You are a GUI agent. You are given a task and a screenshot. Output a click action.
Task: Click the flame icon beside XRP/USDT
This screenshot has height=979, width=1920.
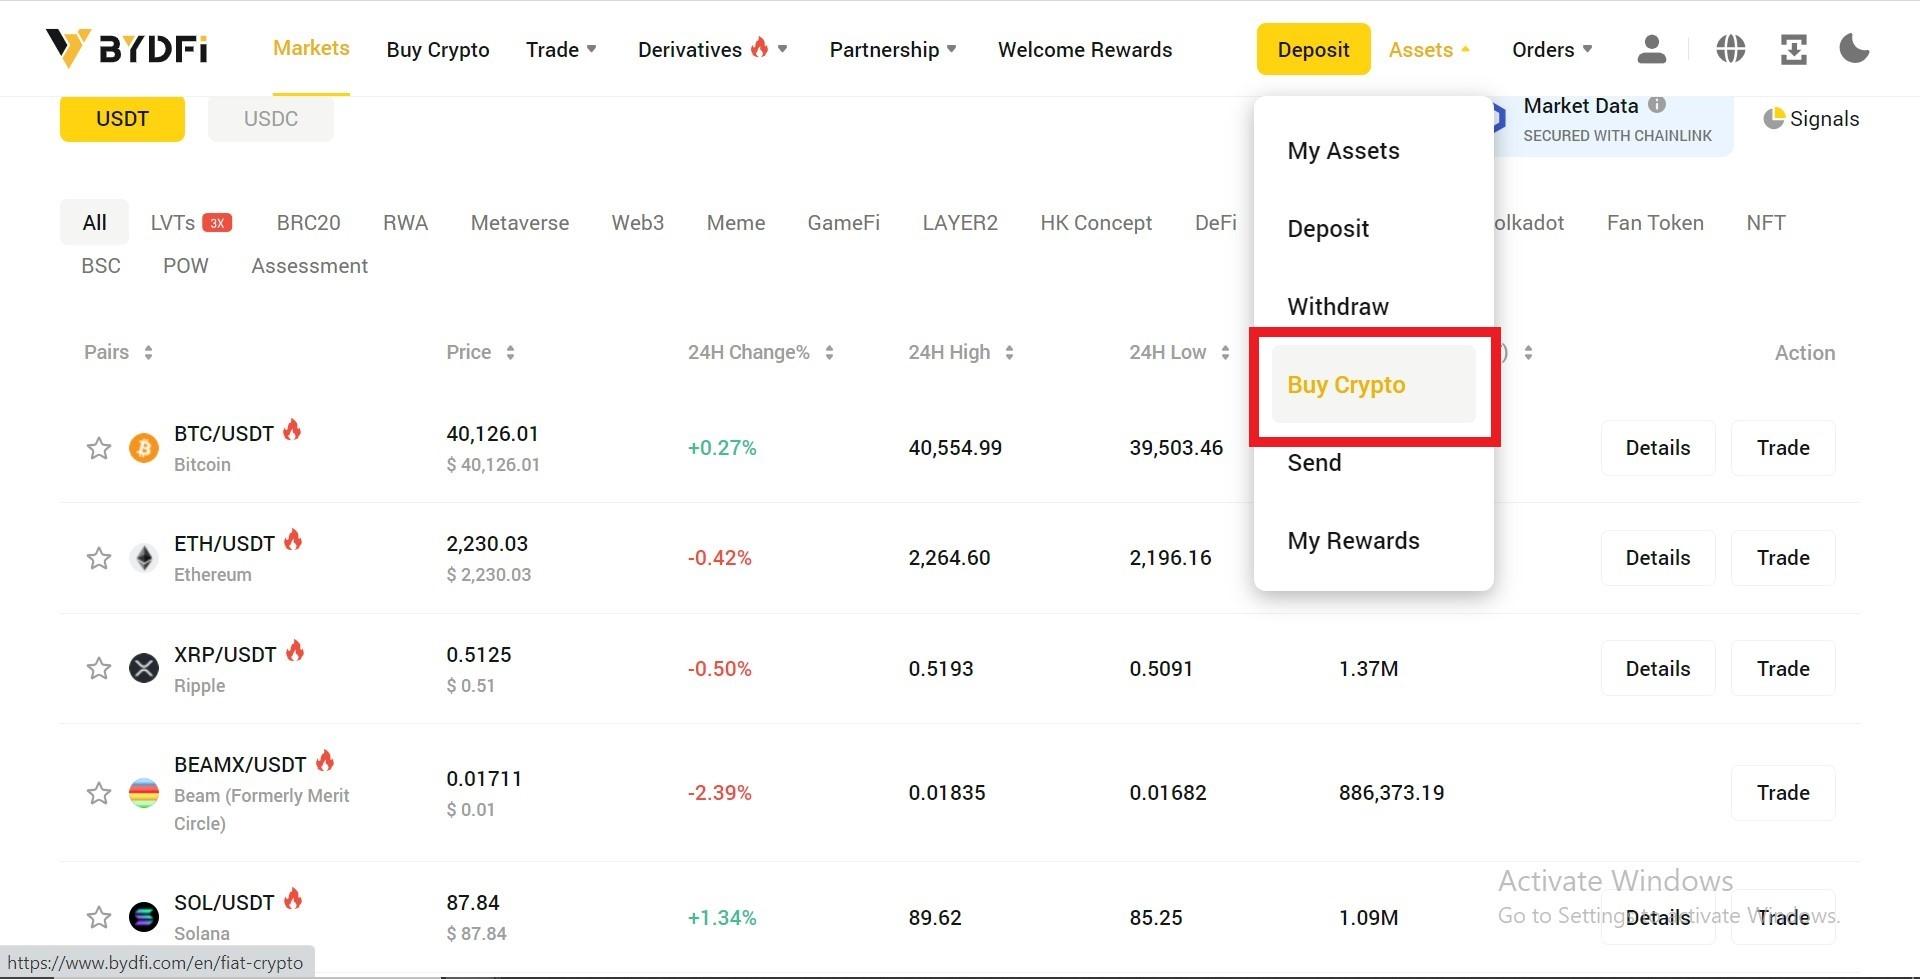tap(295, 651)
